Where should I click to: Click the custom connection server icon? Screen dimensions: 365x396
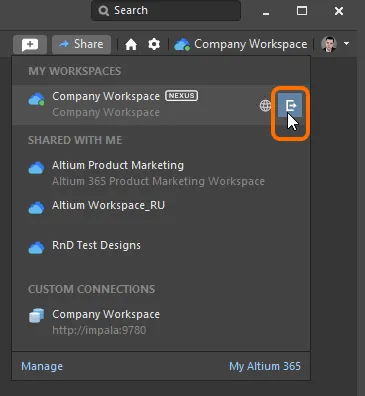tap(36, 316)
